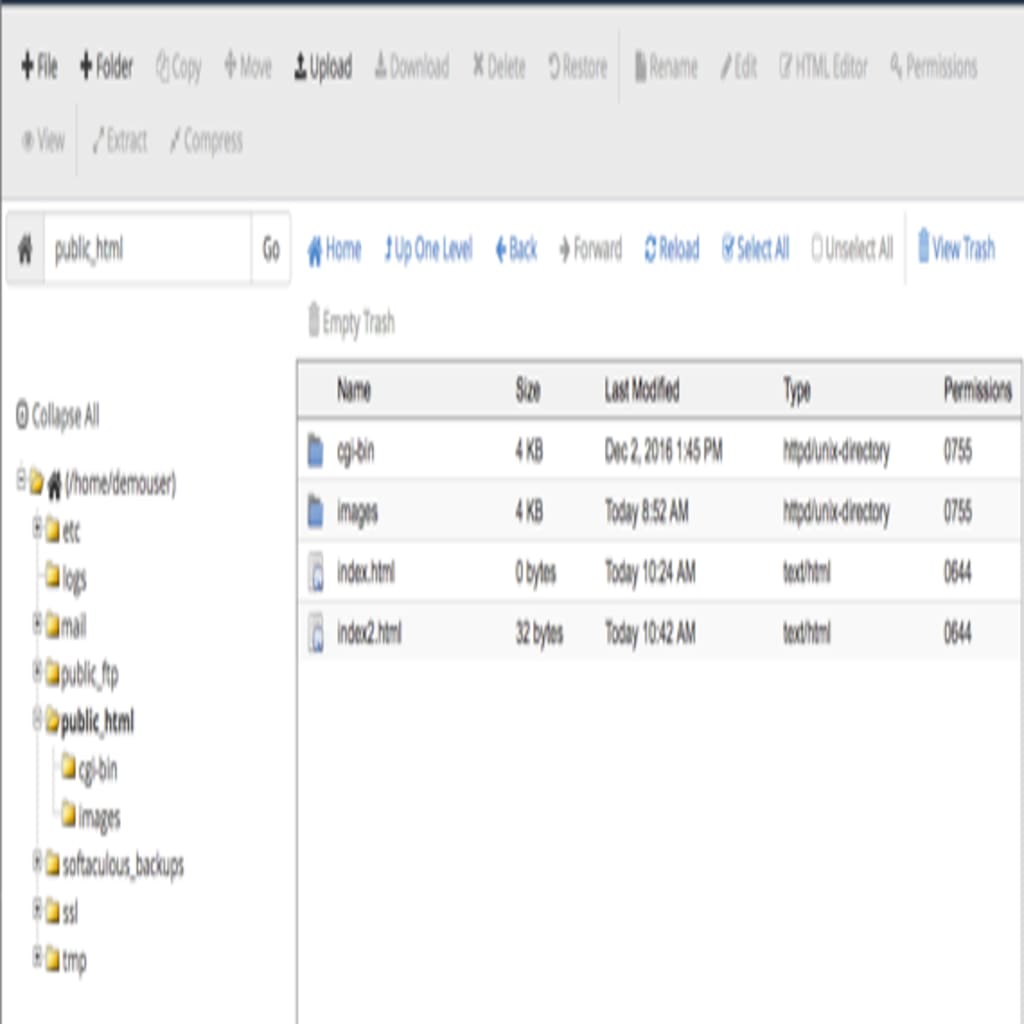Screen dimensions: 1024x1024
Task: Collapse the (/home/demouser) root node
Action: (x=21, y=479)
